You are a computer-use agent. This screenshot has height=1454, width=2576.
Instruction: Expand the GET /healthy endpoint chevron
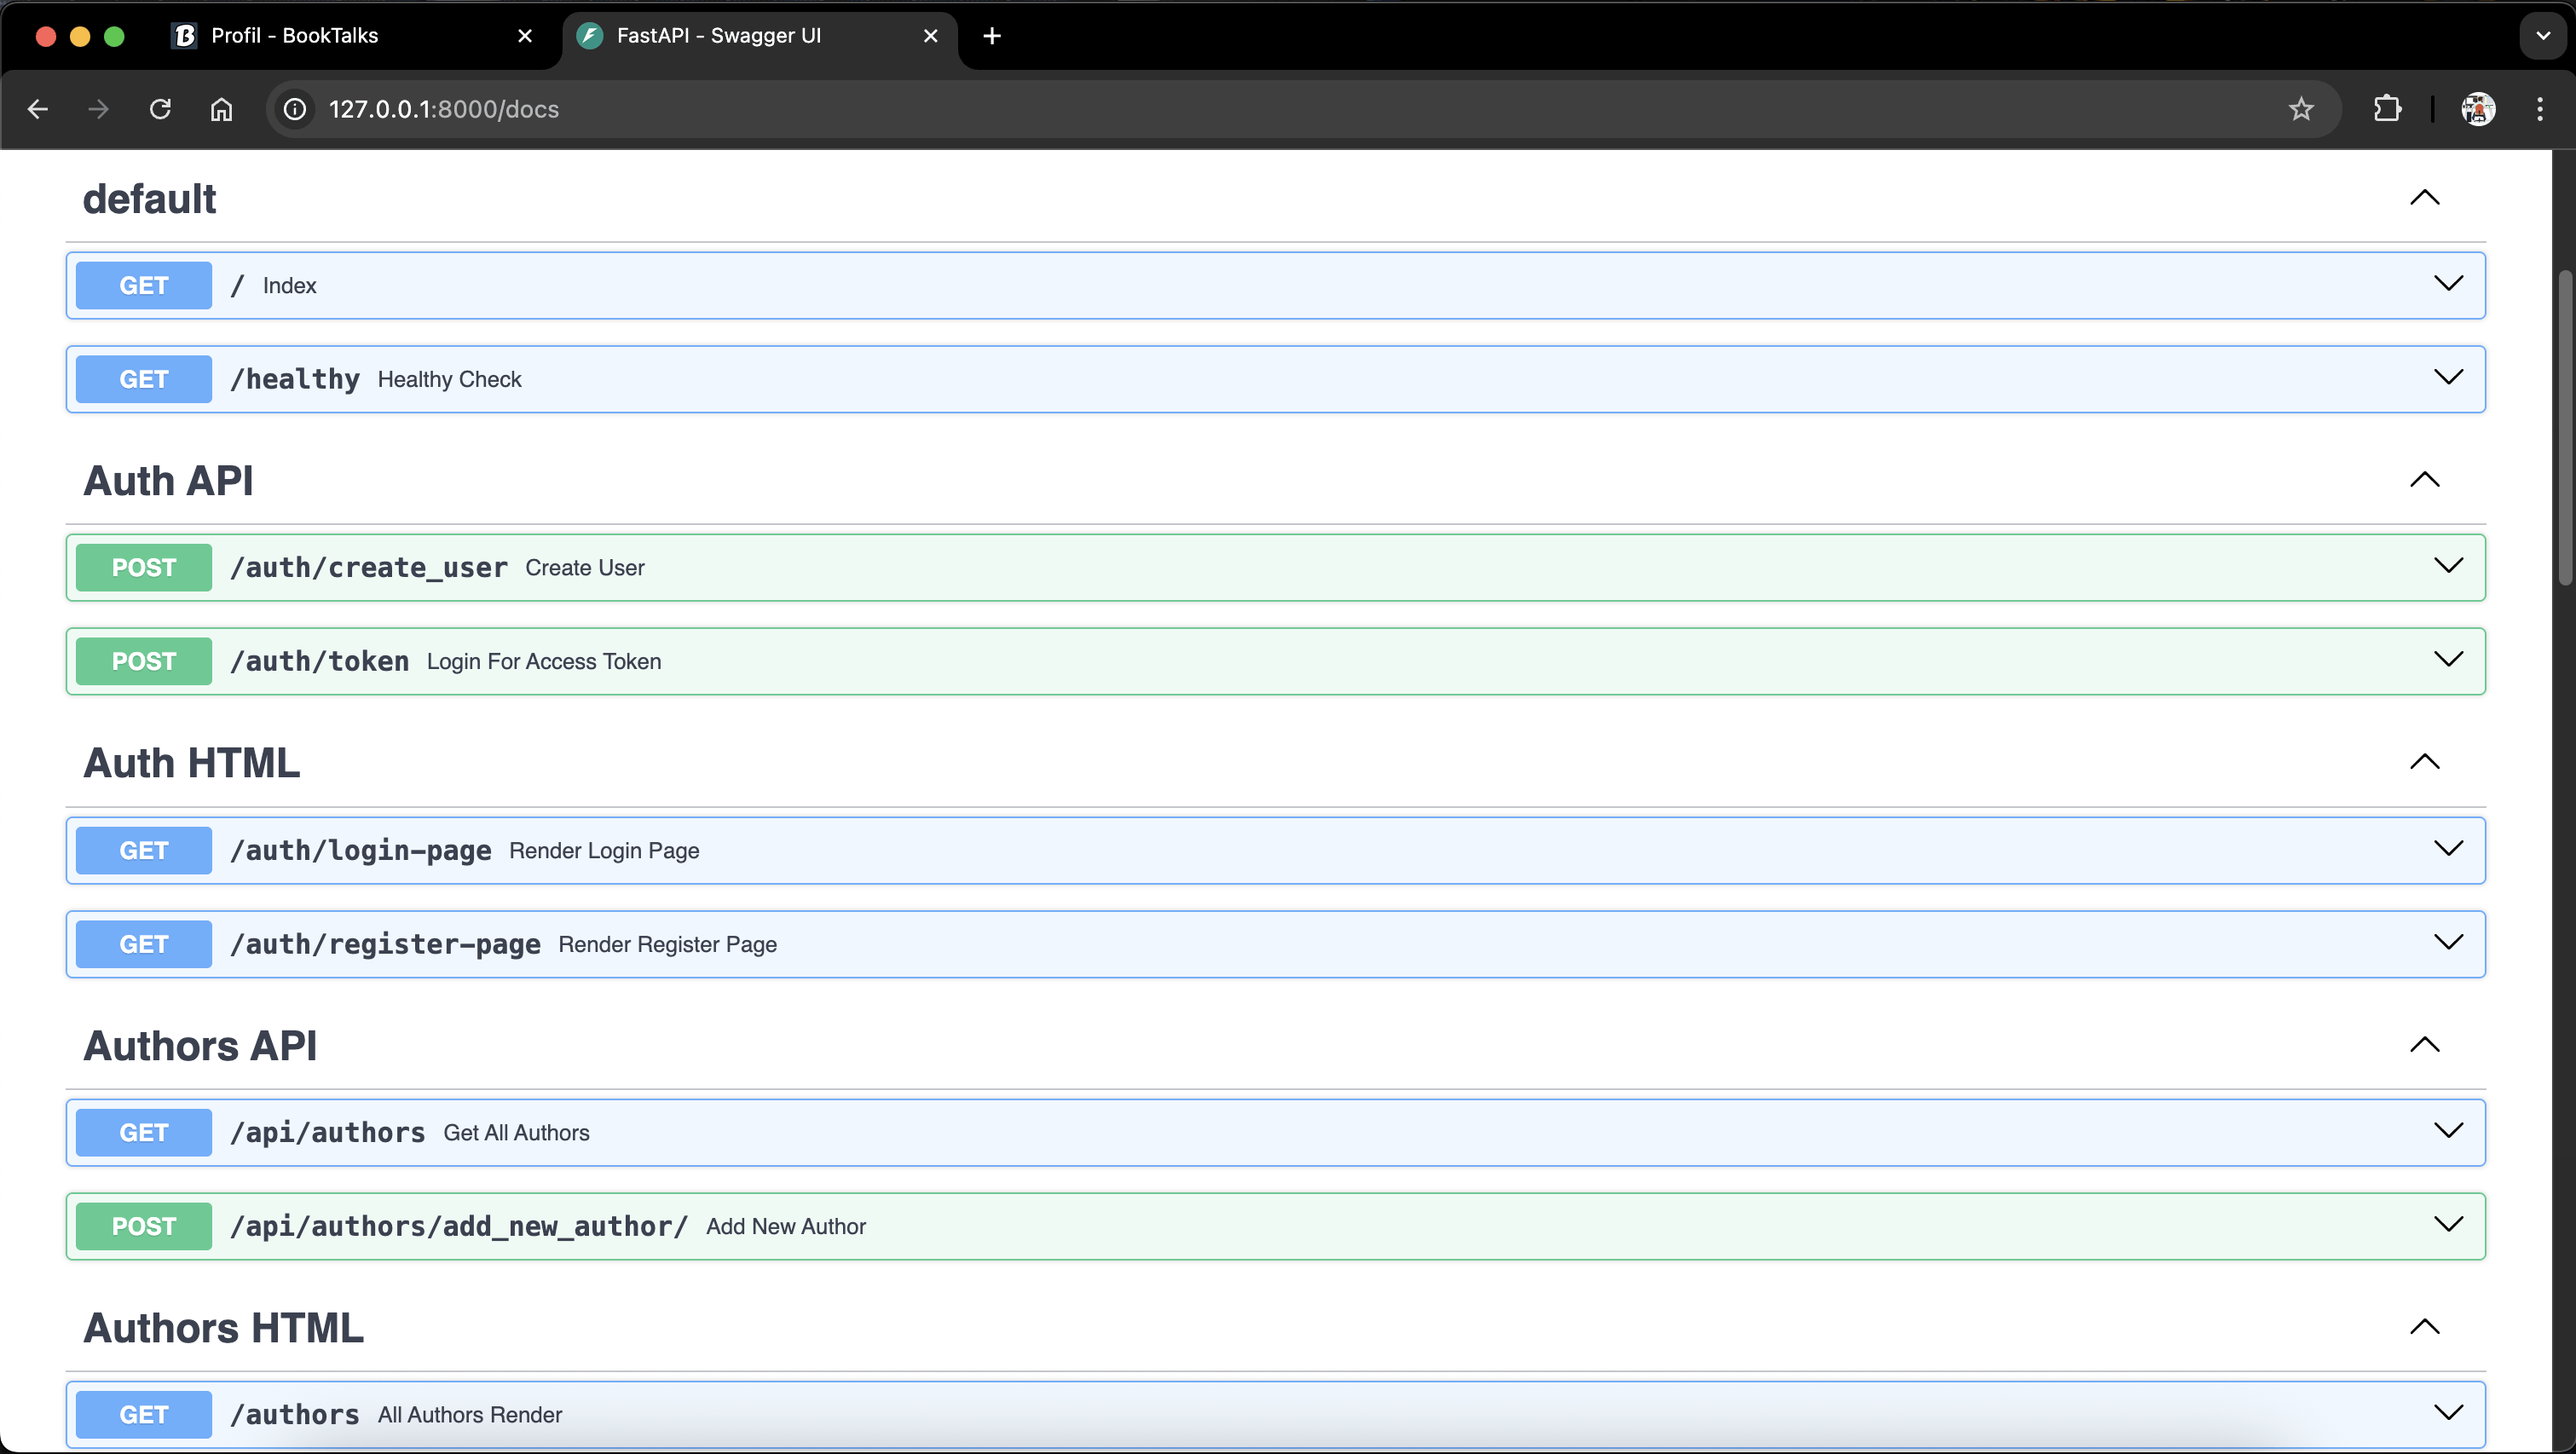[2447, 378]
